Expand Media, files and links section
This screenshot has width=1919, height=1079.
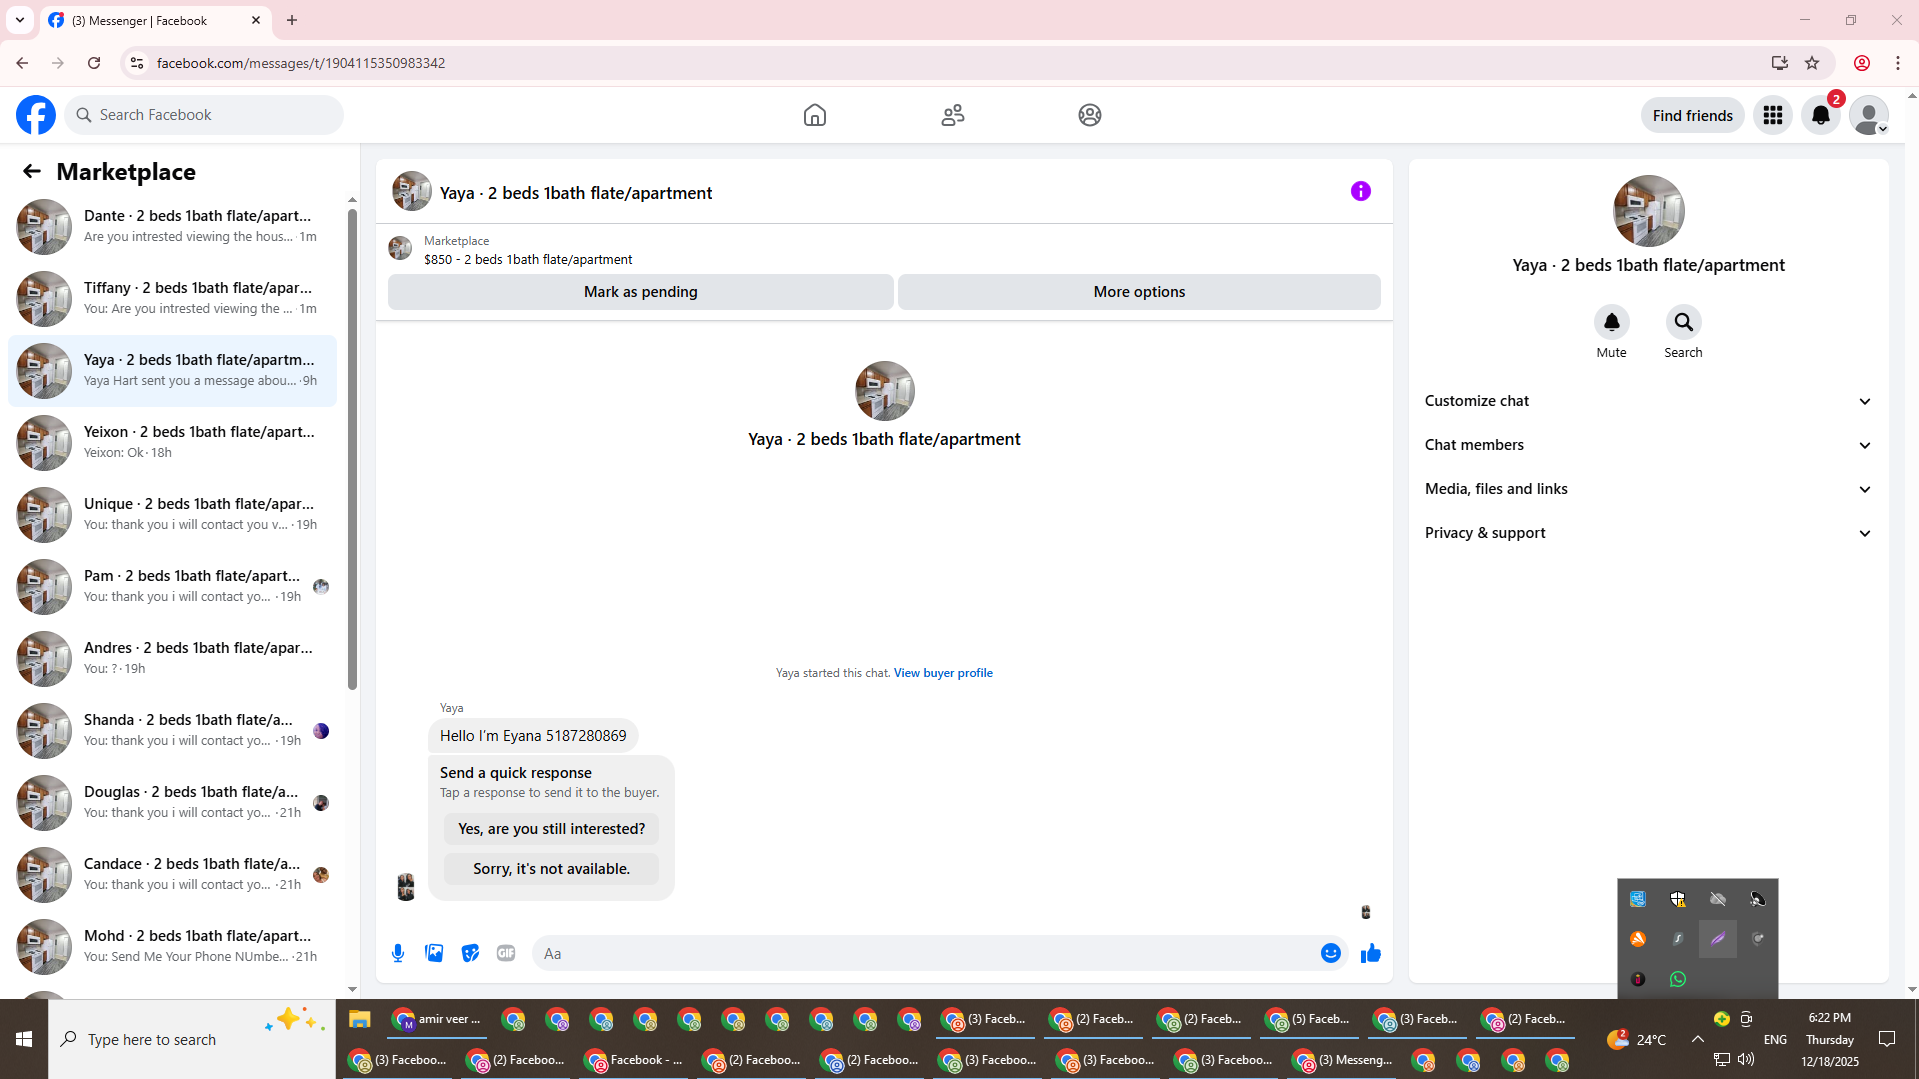pos(1648,489)
